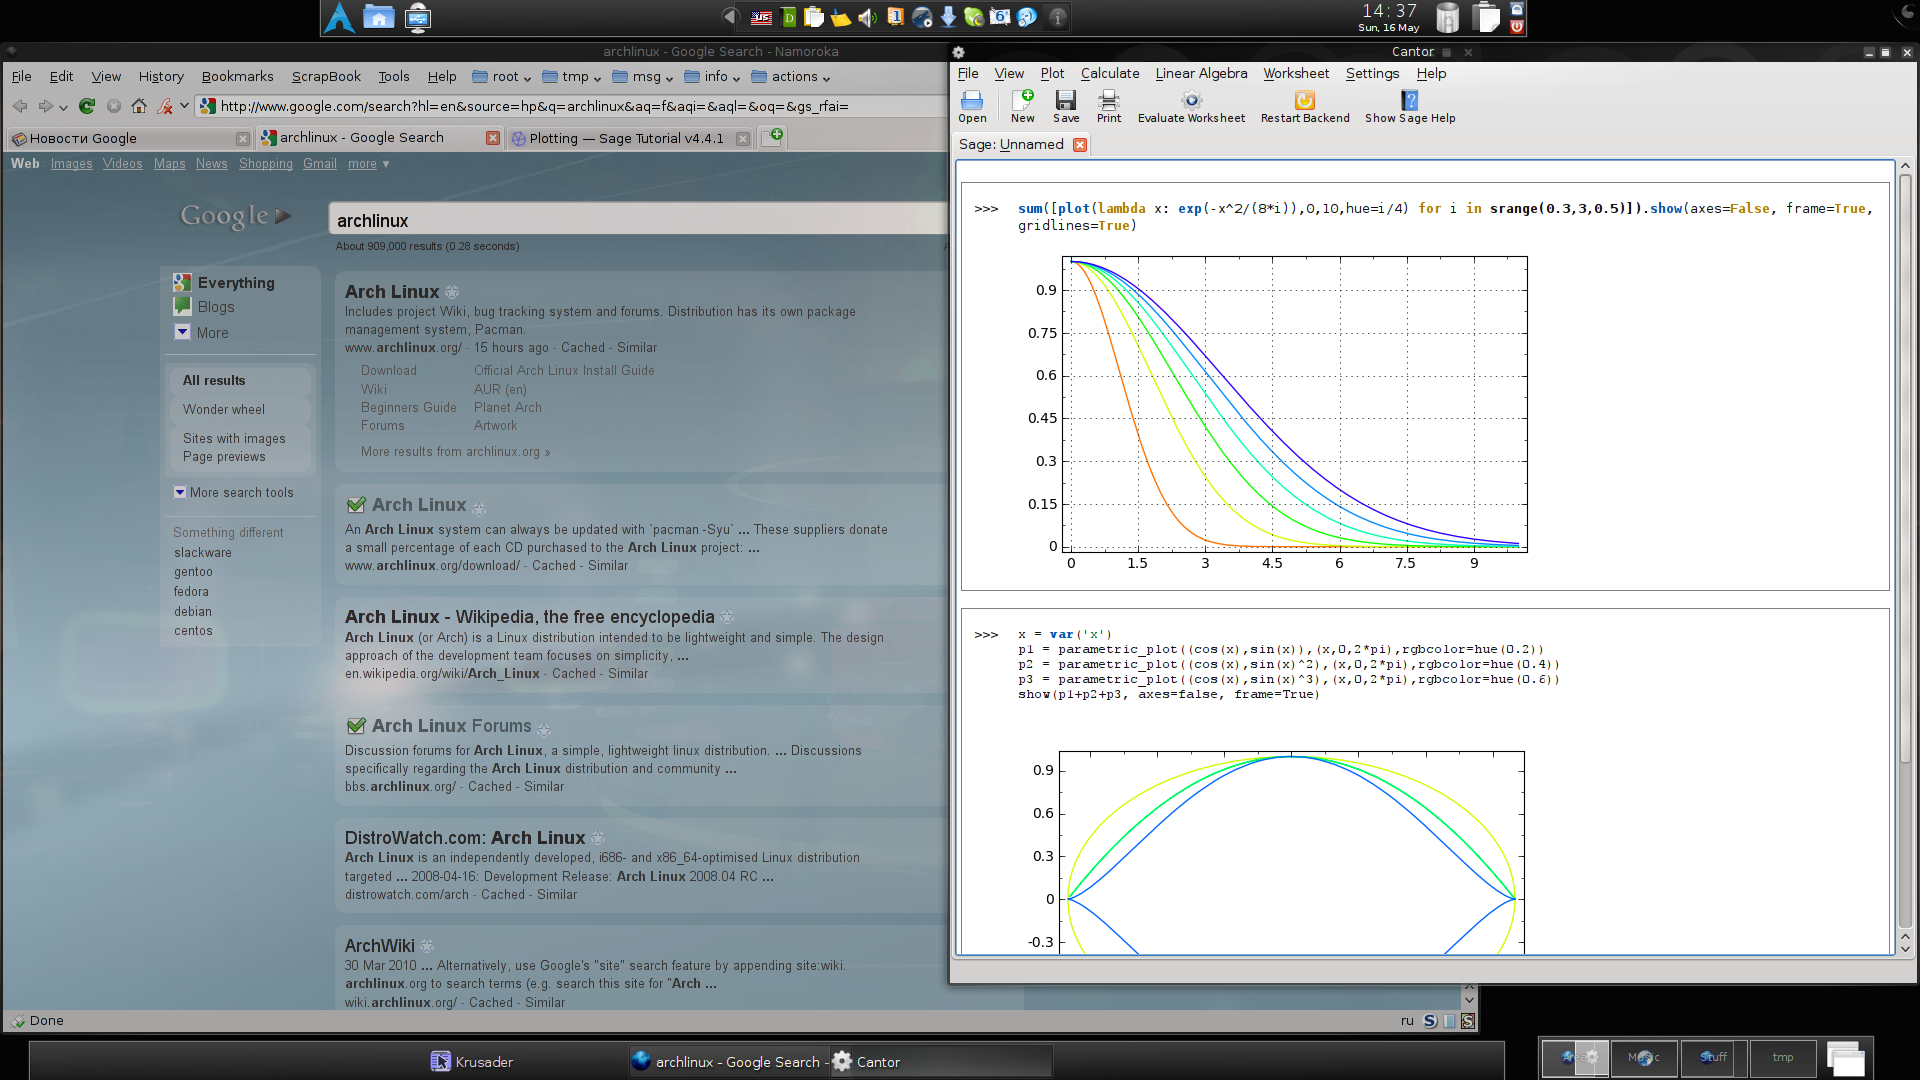
Task: Close the Новости Google tab
Action: click(x=243, y=139)
